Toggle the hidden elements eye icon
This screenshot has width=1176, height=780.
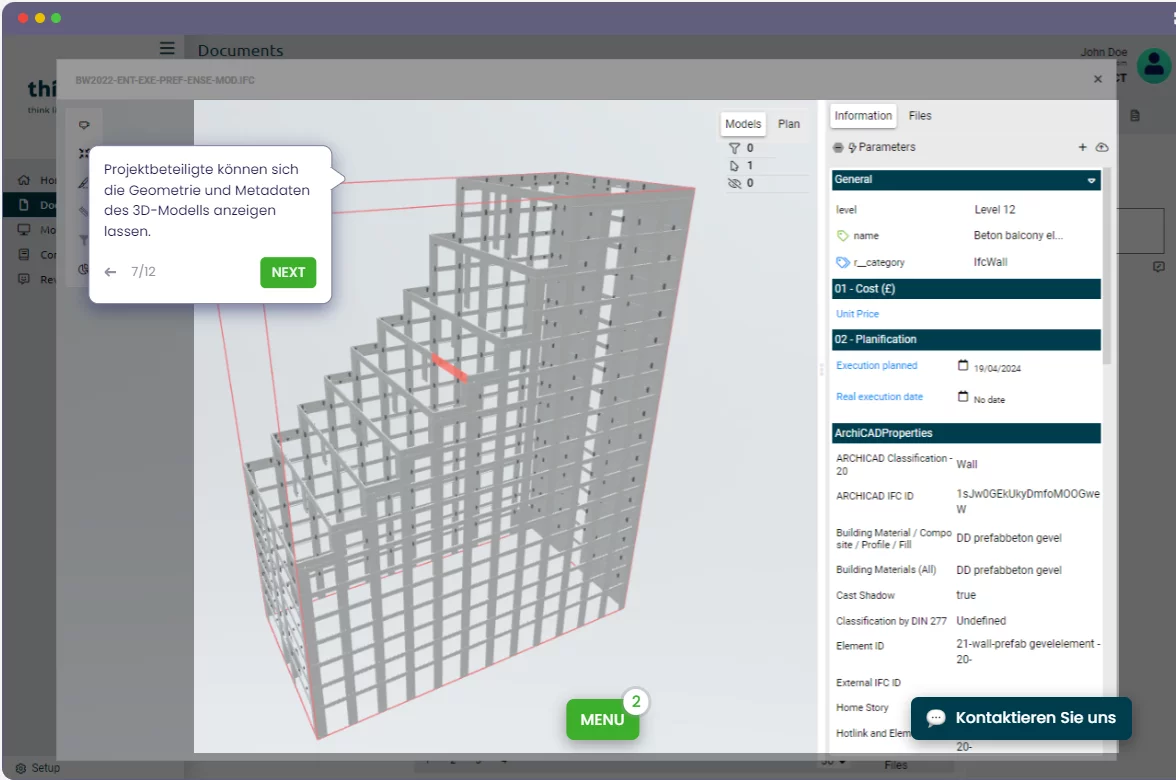pos(734,183)
